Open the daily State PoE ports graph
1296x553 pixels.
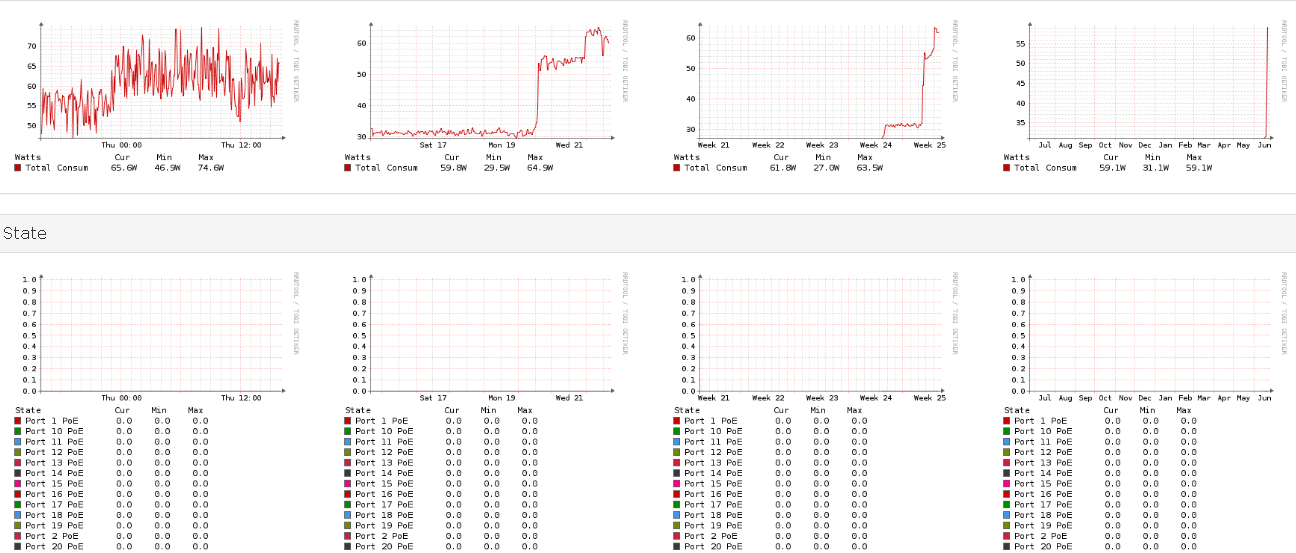162,335
